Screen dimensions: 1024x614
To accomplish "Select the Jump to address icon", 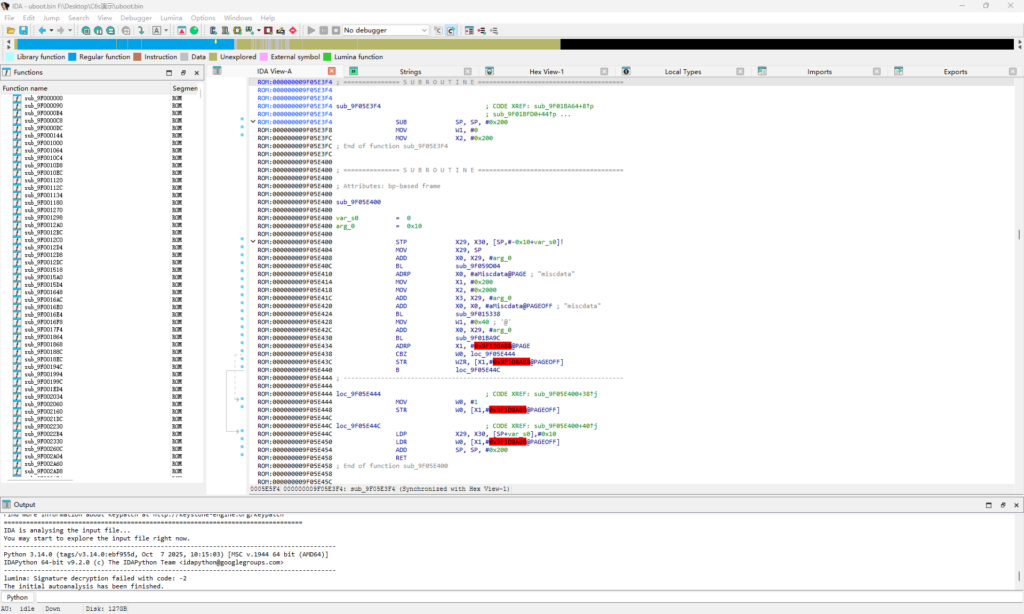I will pos(142,30).
